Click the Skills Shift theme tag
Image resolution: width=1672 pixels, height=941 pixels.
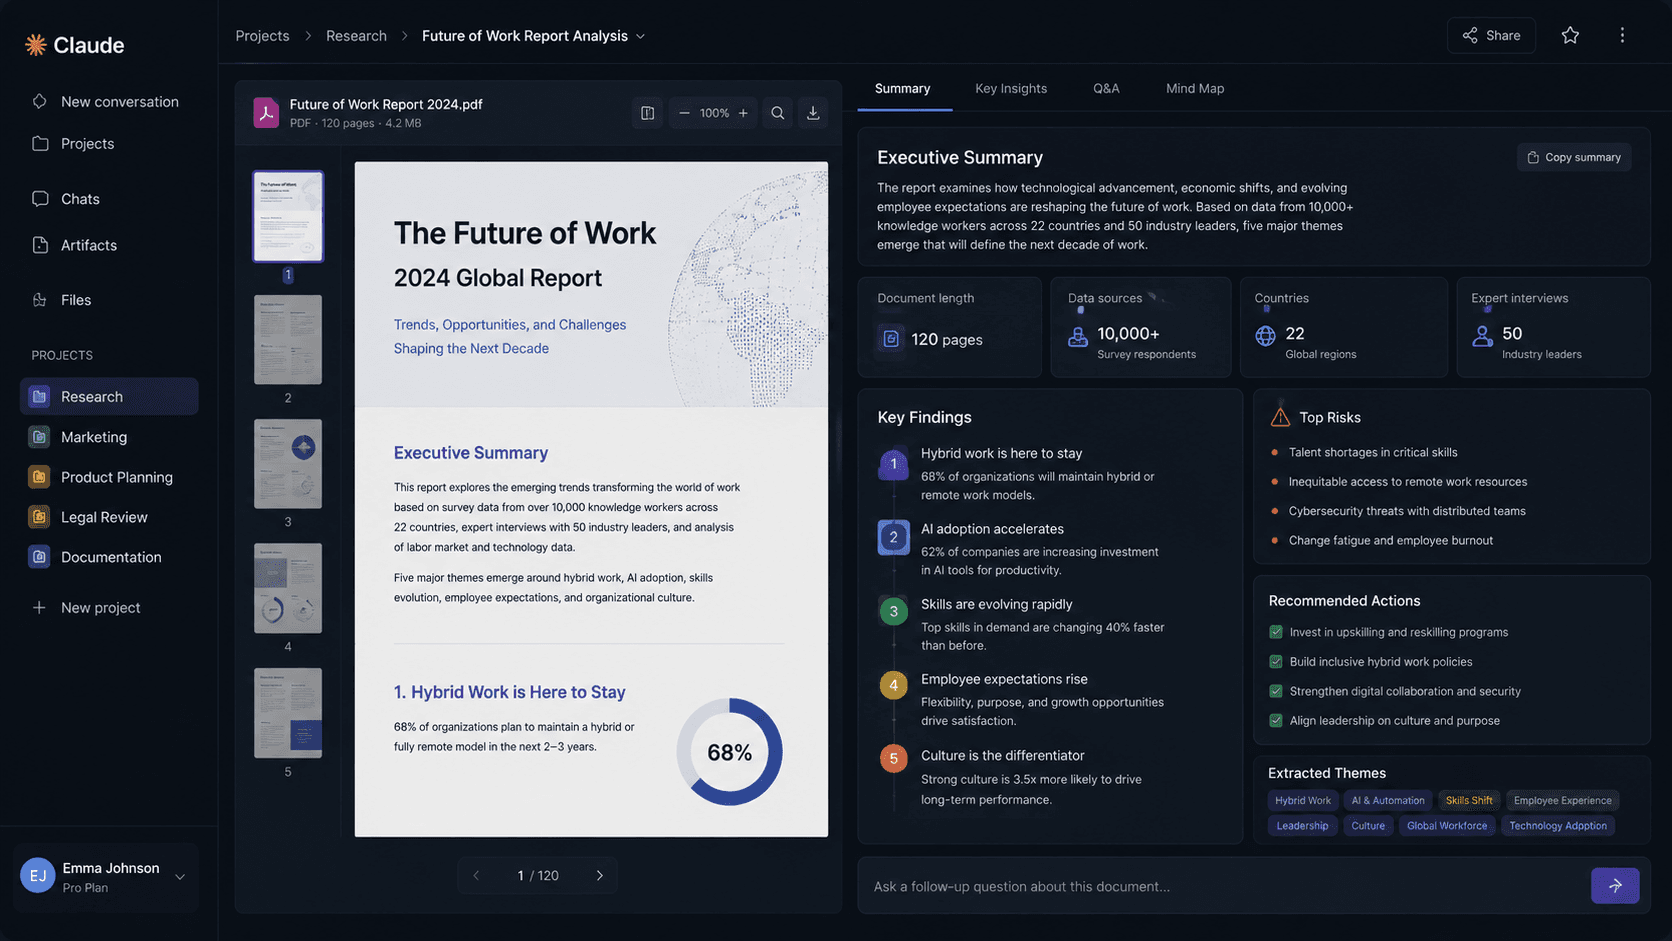coord(1469,801)
